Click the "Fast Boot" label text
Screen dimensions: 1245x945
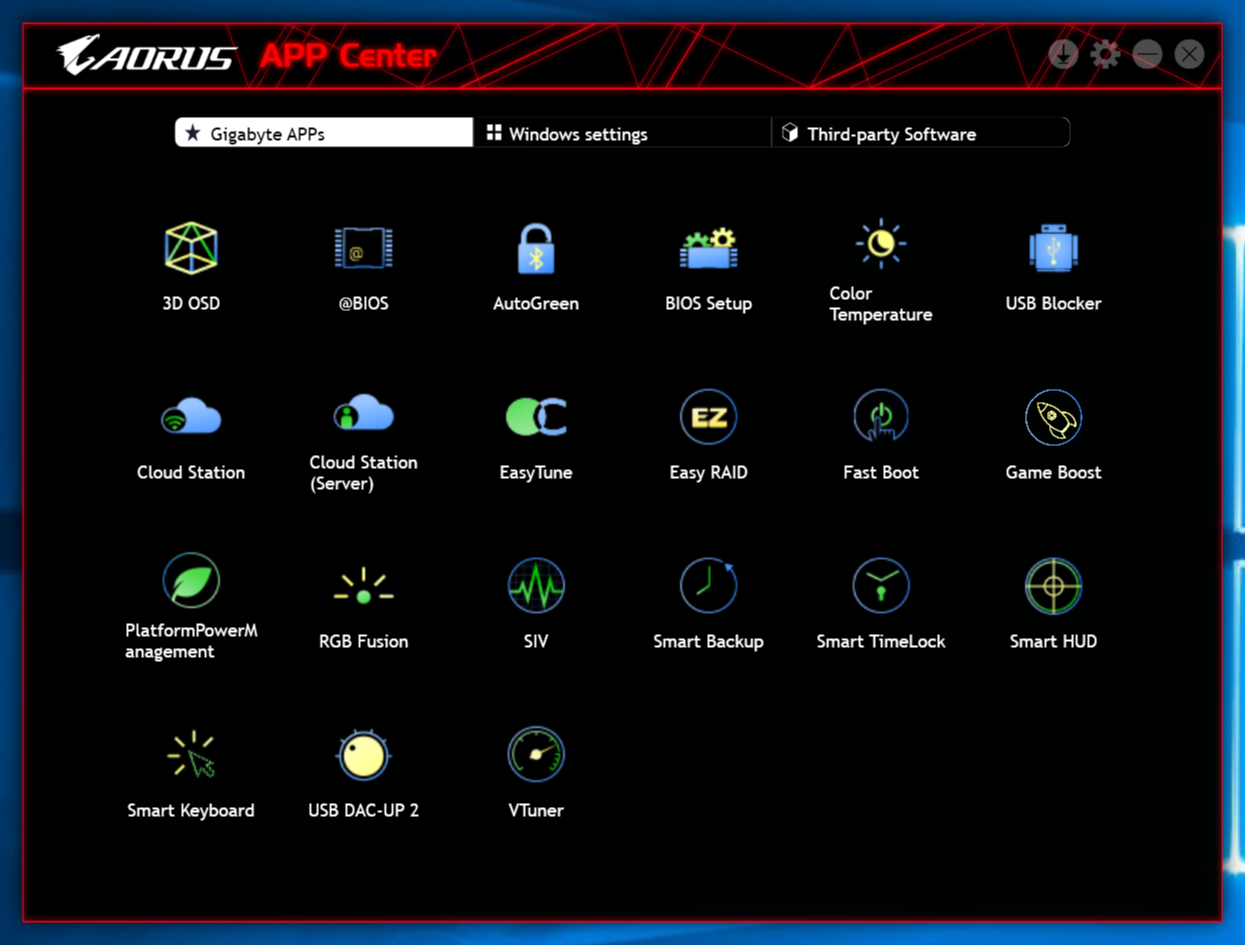coord(881,473)
